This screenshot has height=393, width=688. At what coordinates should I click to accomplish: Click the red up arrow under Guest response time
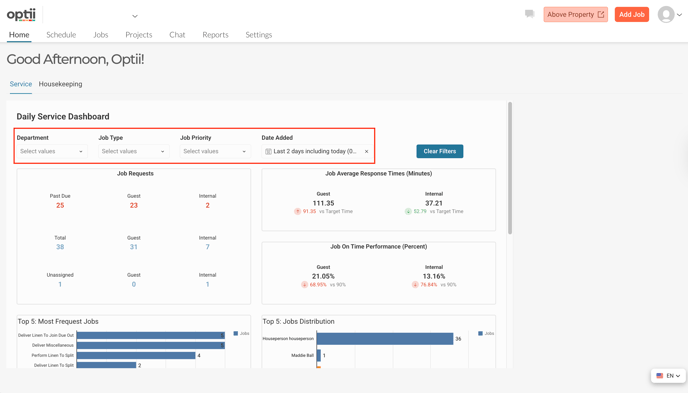[x=297, y=211]
